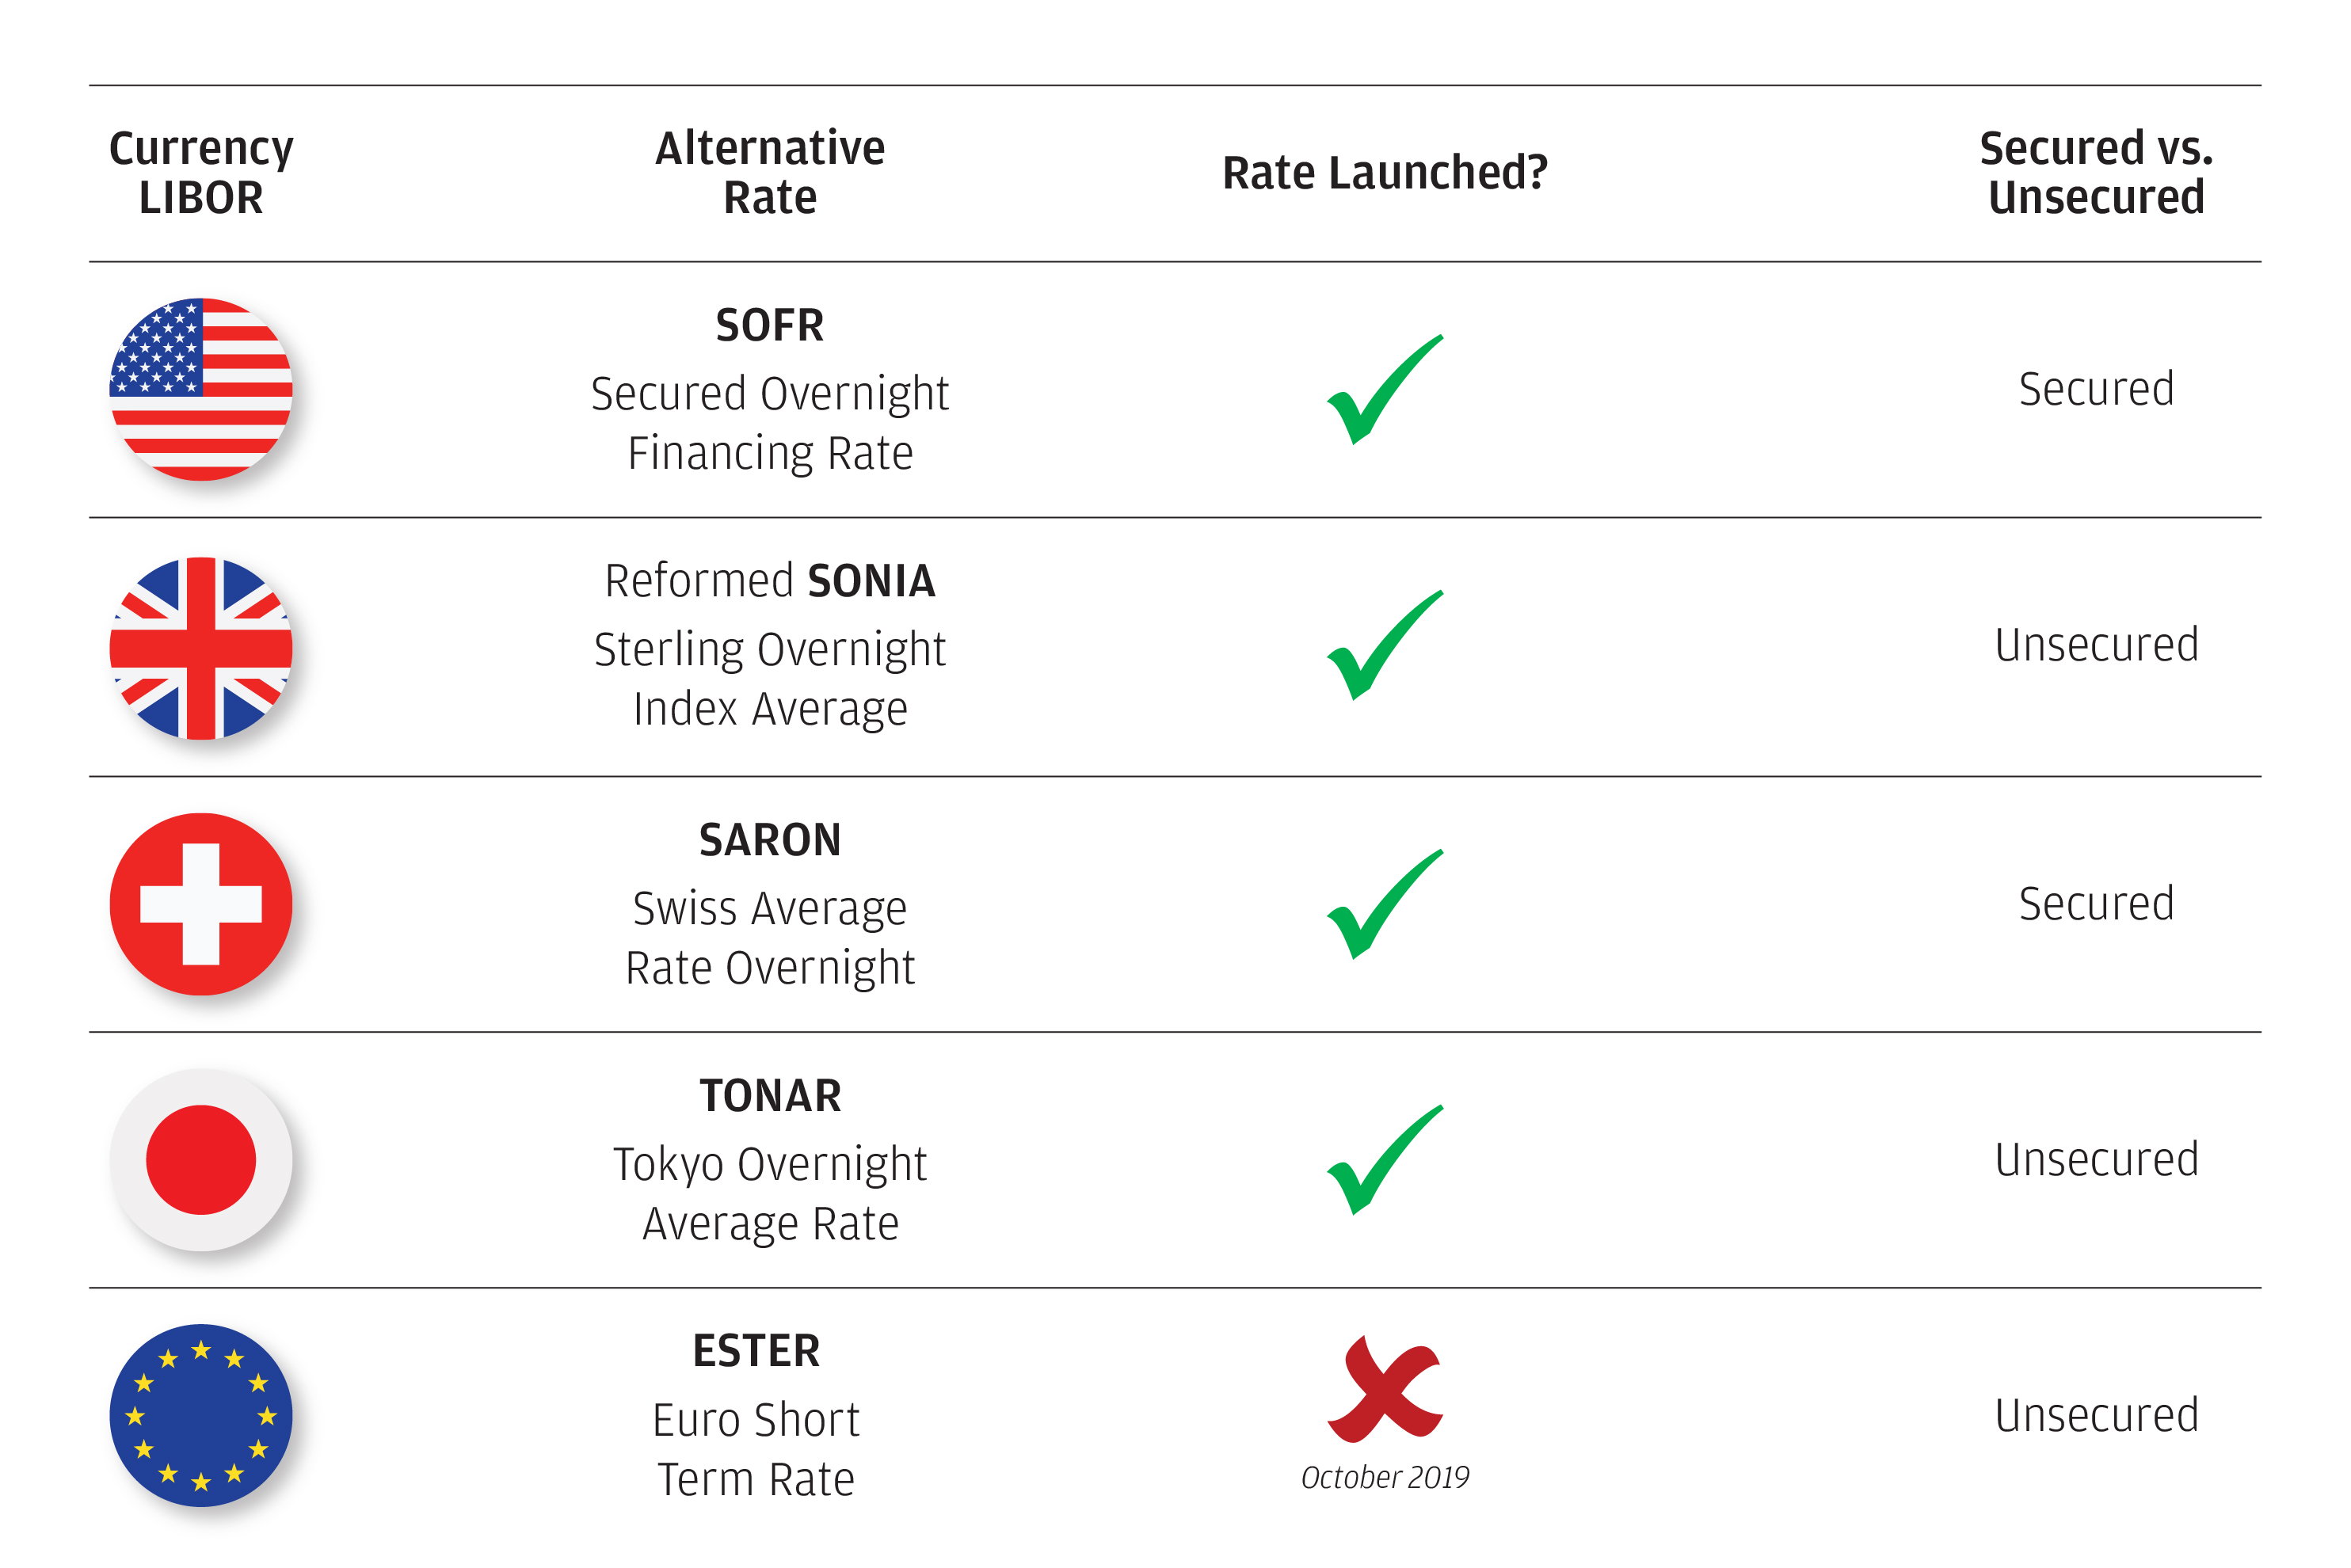Click the United States flag icon

[201, 389]
